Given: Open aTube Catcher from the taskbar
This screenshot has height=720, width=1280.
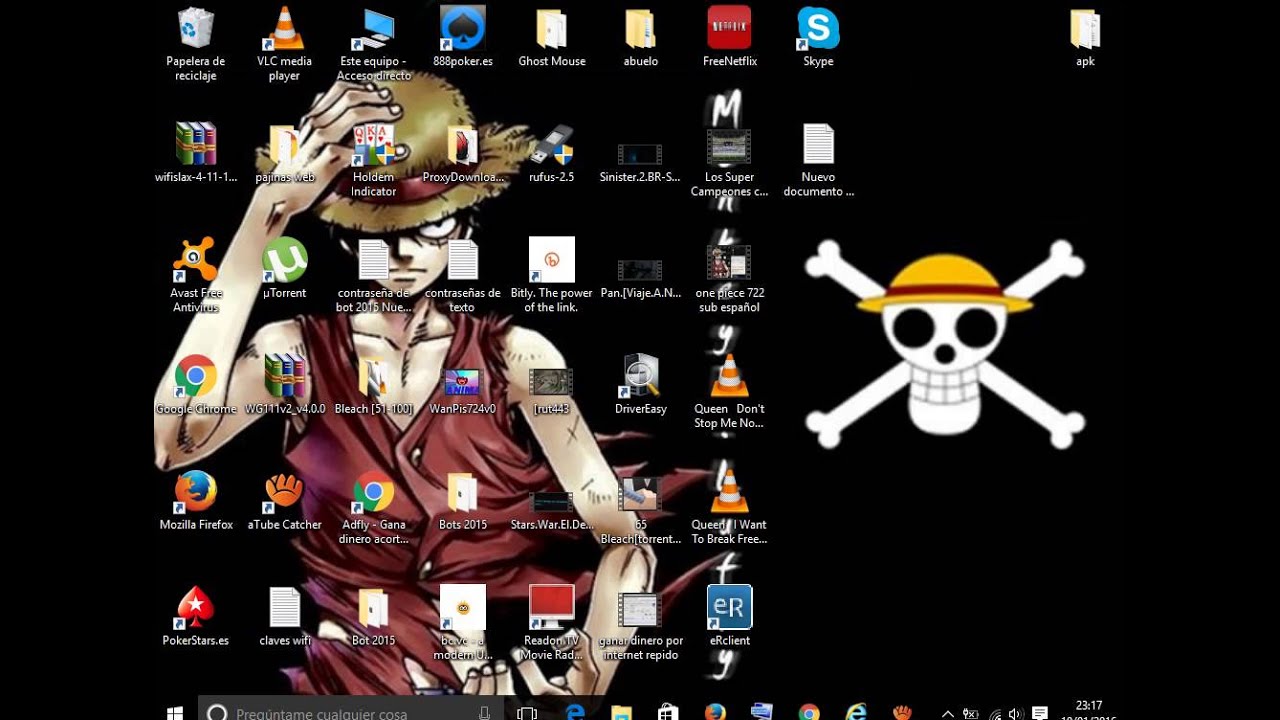Looking at the screenshot, I should pos(903,713).
